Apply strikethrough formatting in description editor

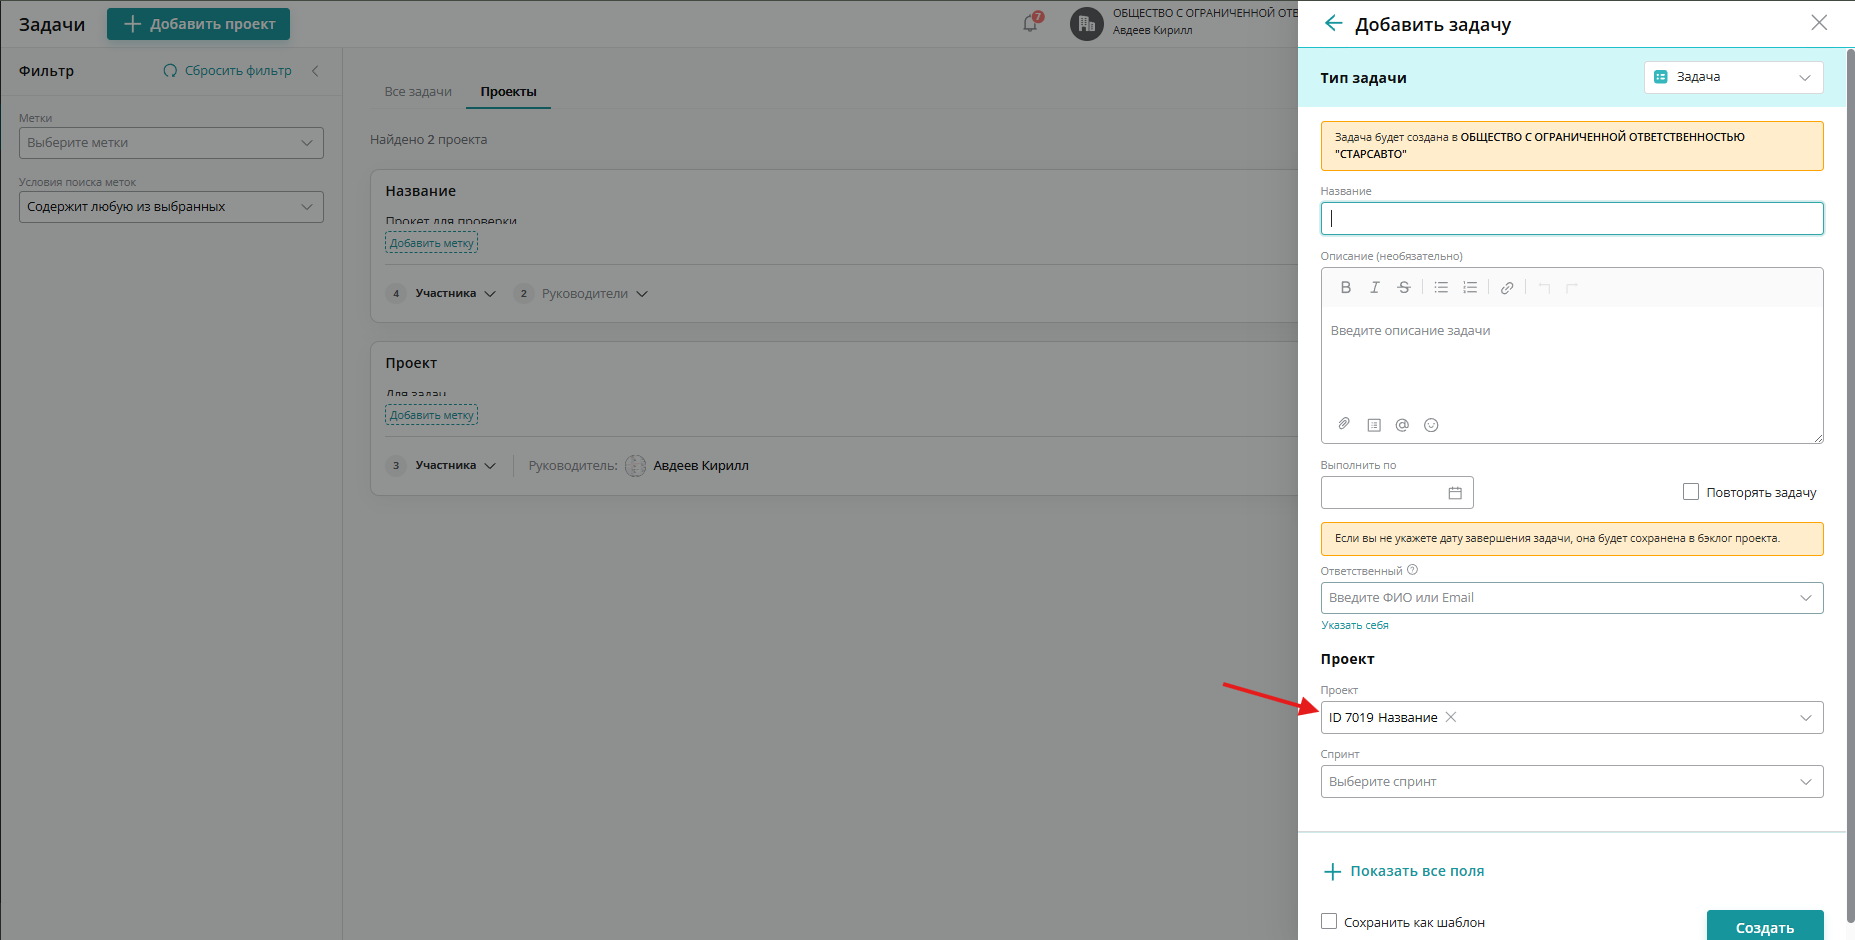(1404, 288)
